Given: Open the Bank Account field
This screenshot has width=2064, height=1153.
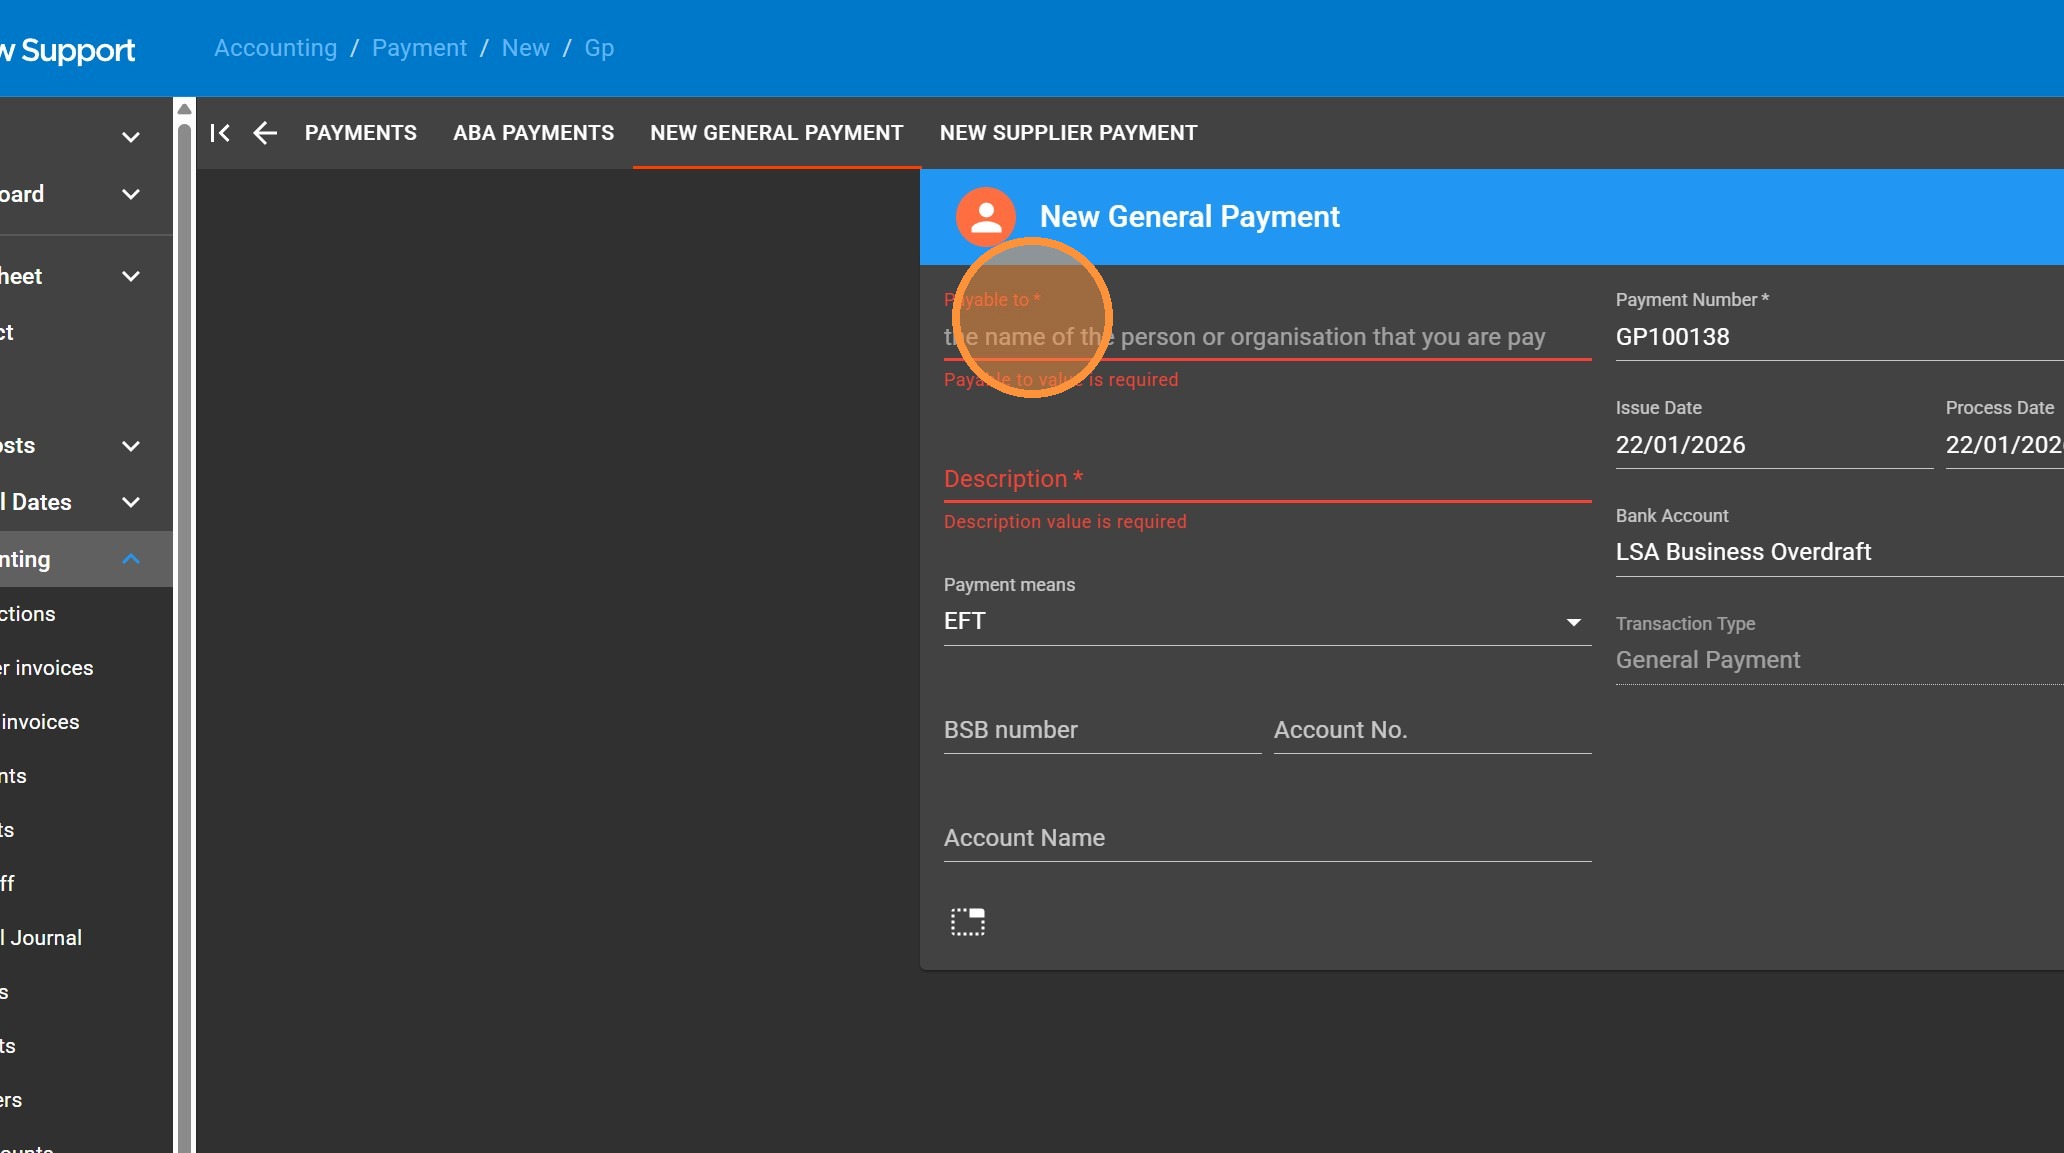Looking at the screenshot, I should point(1838,552).
